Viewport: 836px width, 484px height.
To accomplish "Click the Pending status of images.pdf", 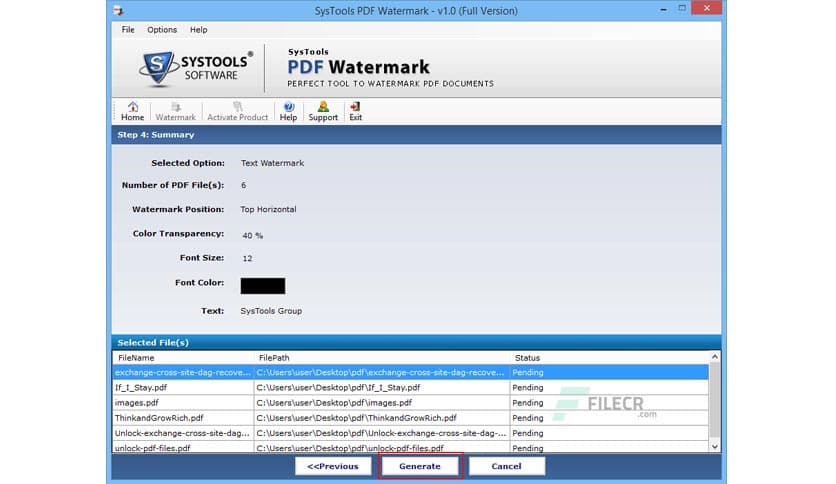I will click(528, 402).
